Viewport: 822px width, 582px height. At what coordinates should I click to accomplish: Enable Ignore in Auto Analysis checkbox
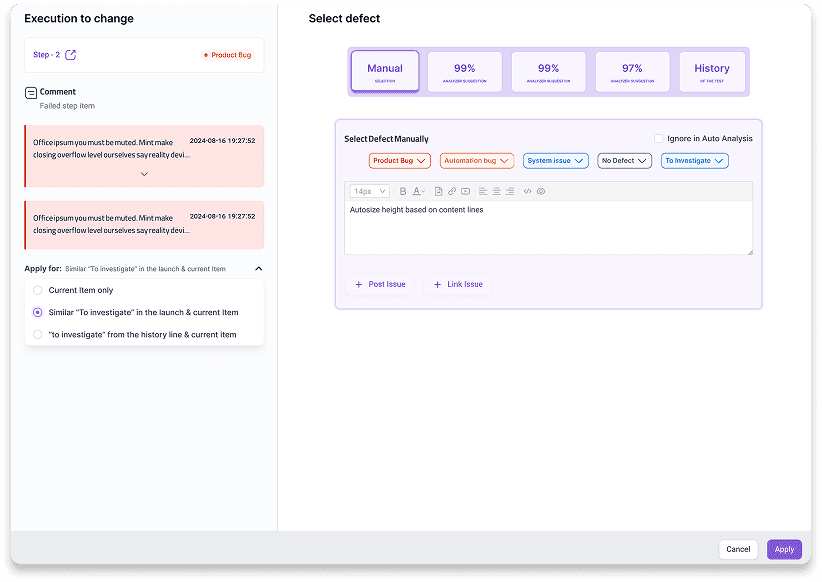point(658,138)
